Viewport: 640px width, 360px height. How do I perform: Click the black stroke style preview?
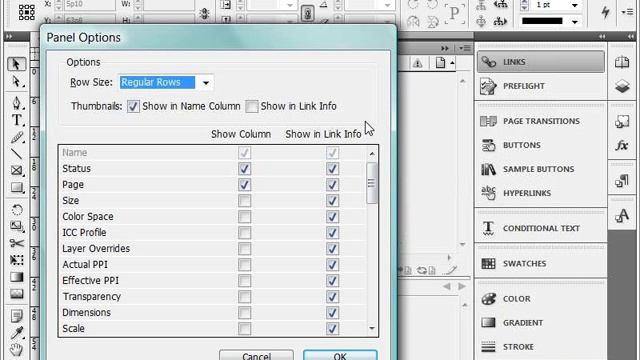(542, 21)
